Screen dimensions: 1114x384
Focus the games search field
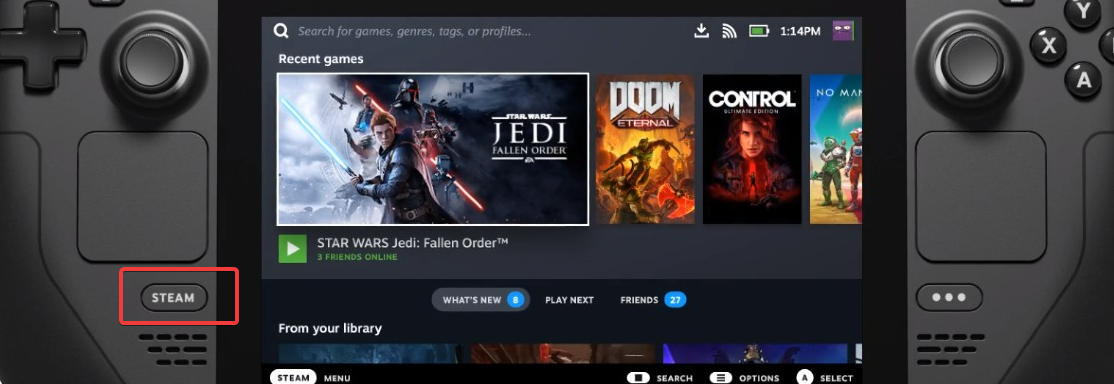[x=414, y=31]
